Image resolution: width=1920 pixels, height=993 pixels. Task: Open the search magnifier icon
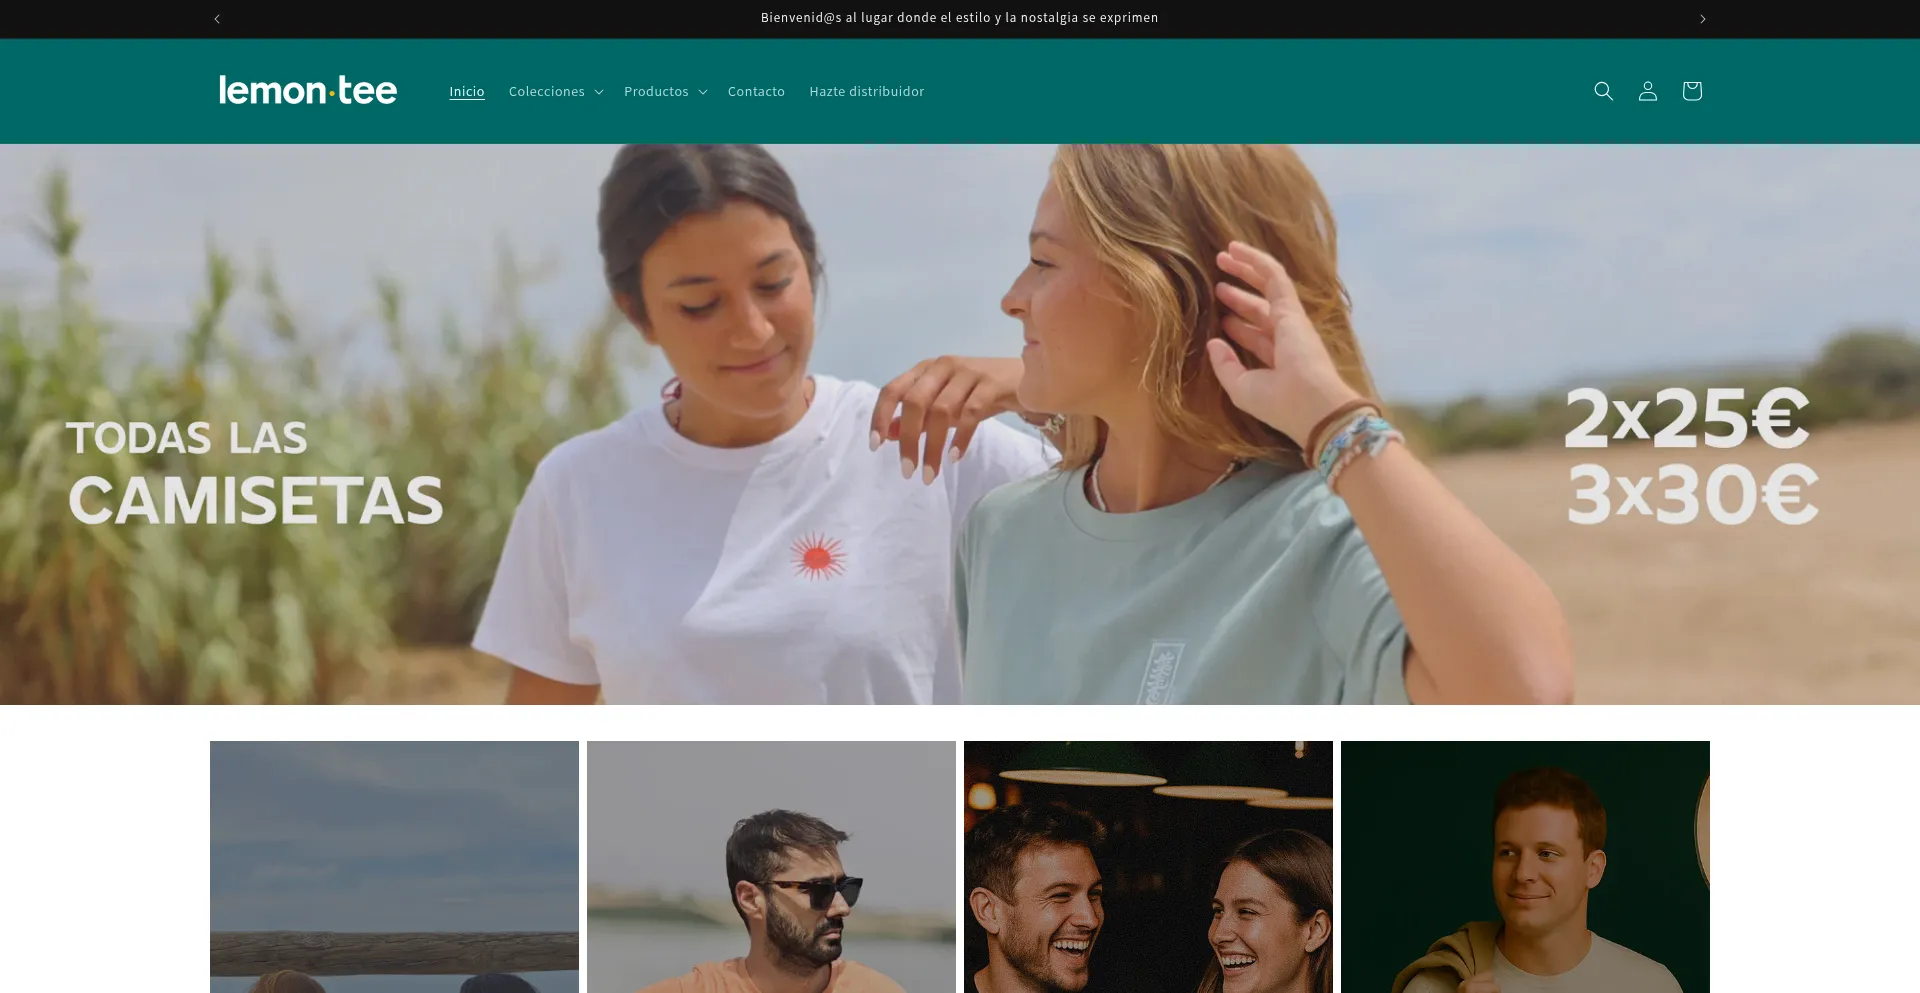point(1603,91)
